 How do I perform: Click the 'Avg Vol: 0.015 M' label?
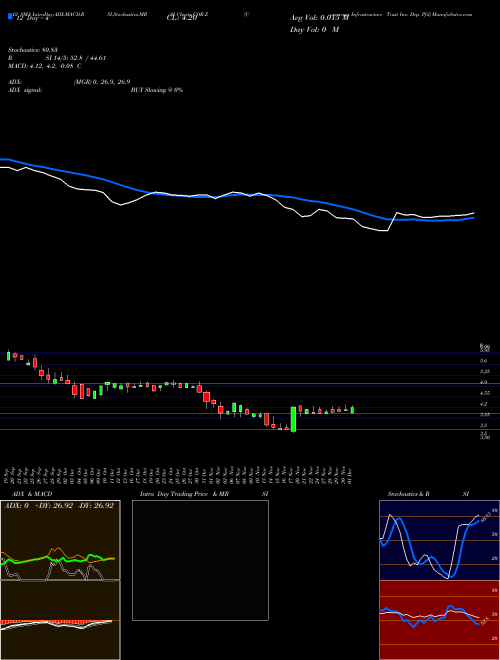pyautogui.click(x=319, y=18)
